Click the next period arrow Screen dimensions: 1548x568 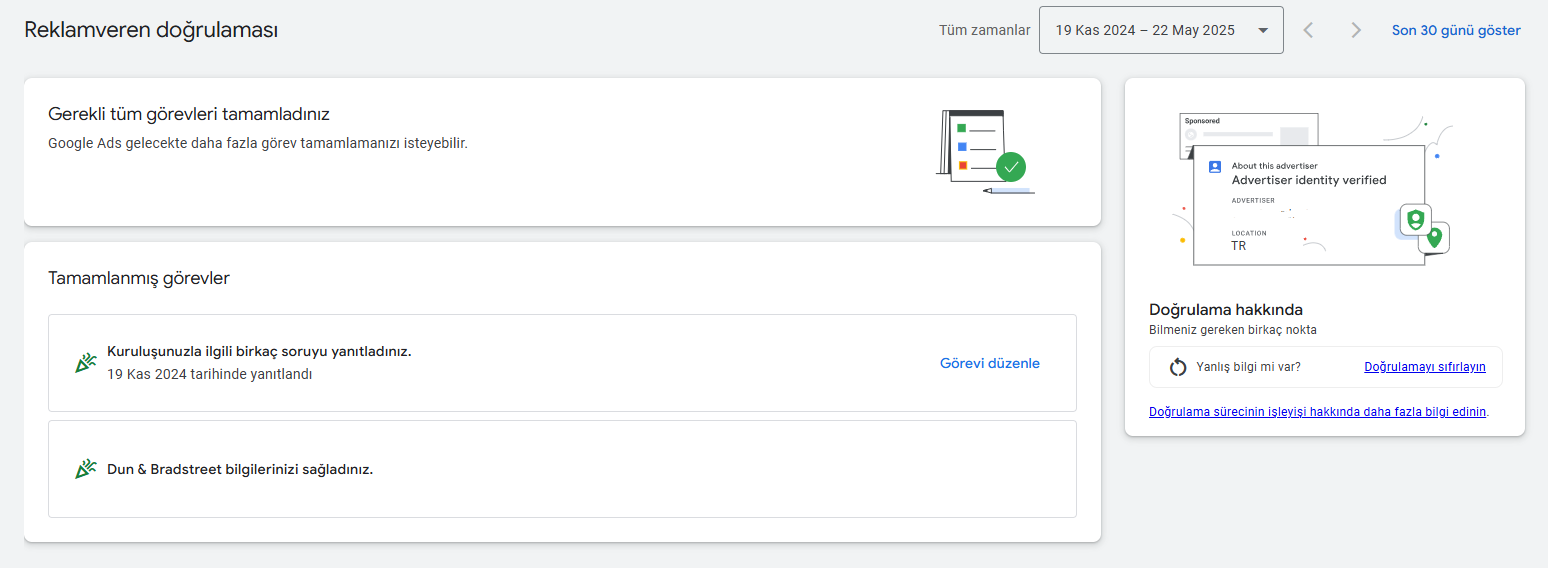[1356, 30]
